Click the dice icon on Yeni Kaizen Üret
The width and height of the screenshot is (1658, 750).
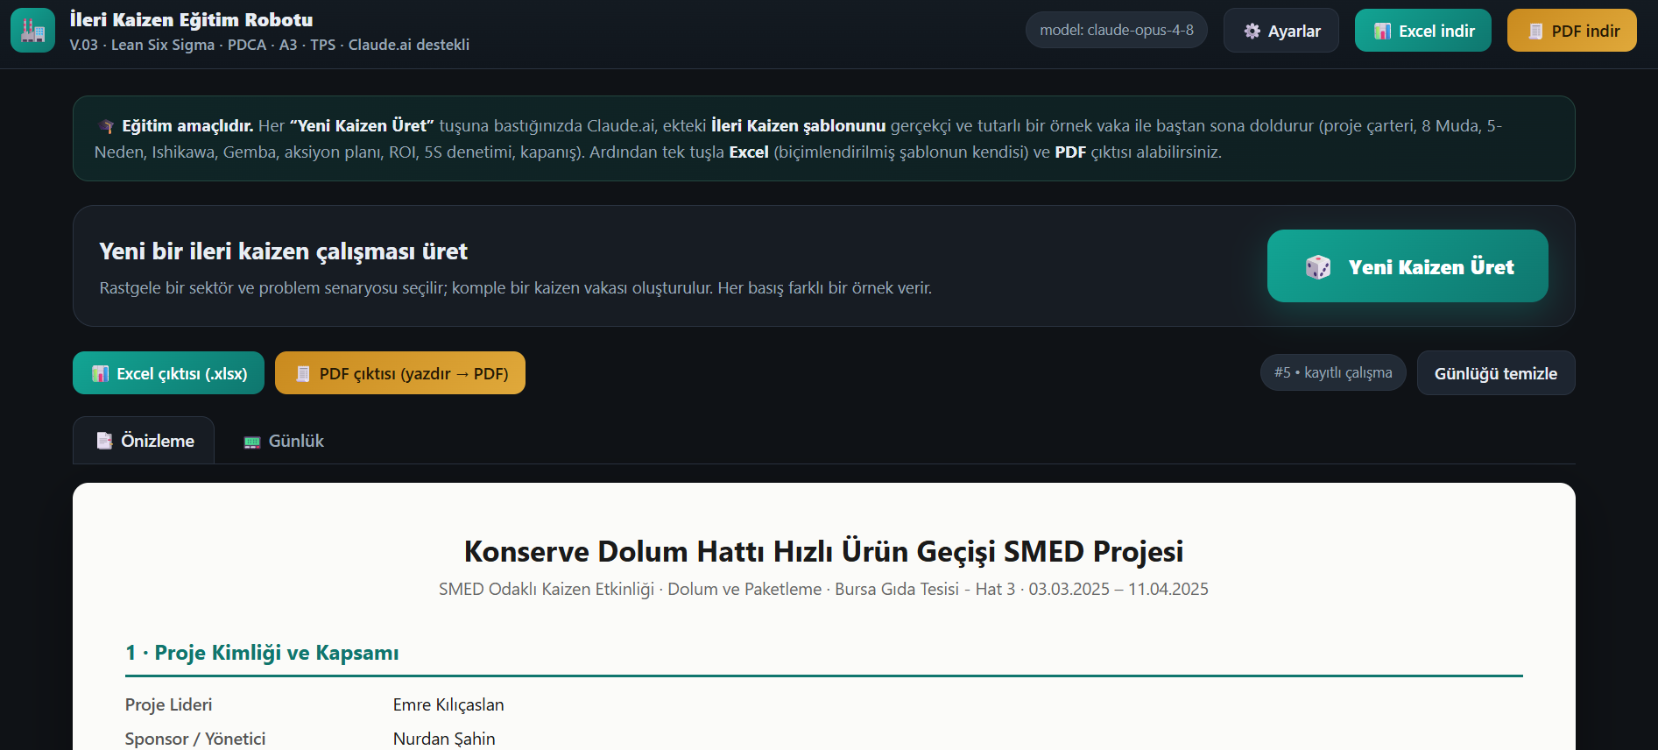pos(1318,267)
